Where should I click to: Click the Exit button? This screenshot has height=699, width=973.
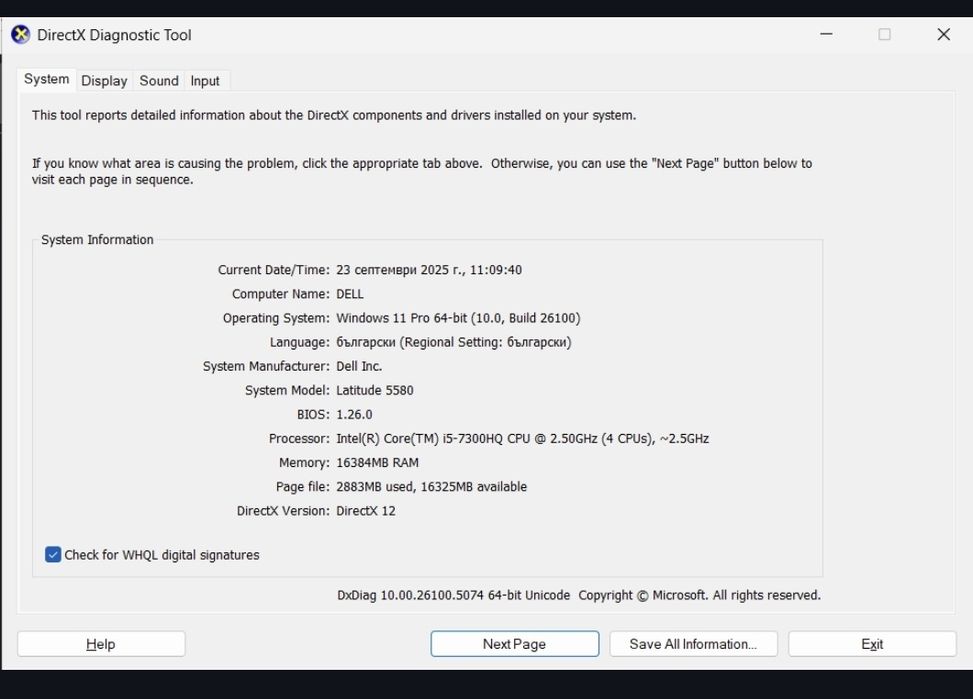click(872, 644)
